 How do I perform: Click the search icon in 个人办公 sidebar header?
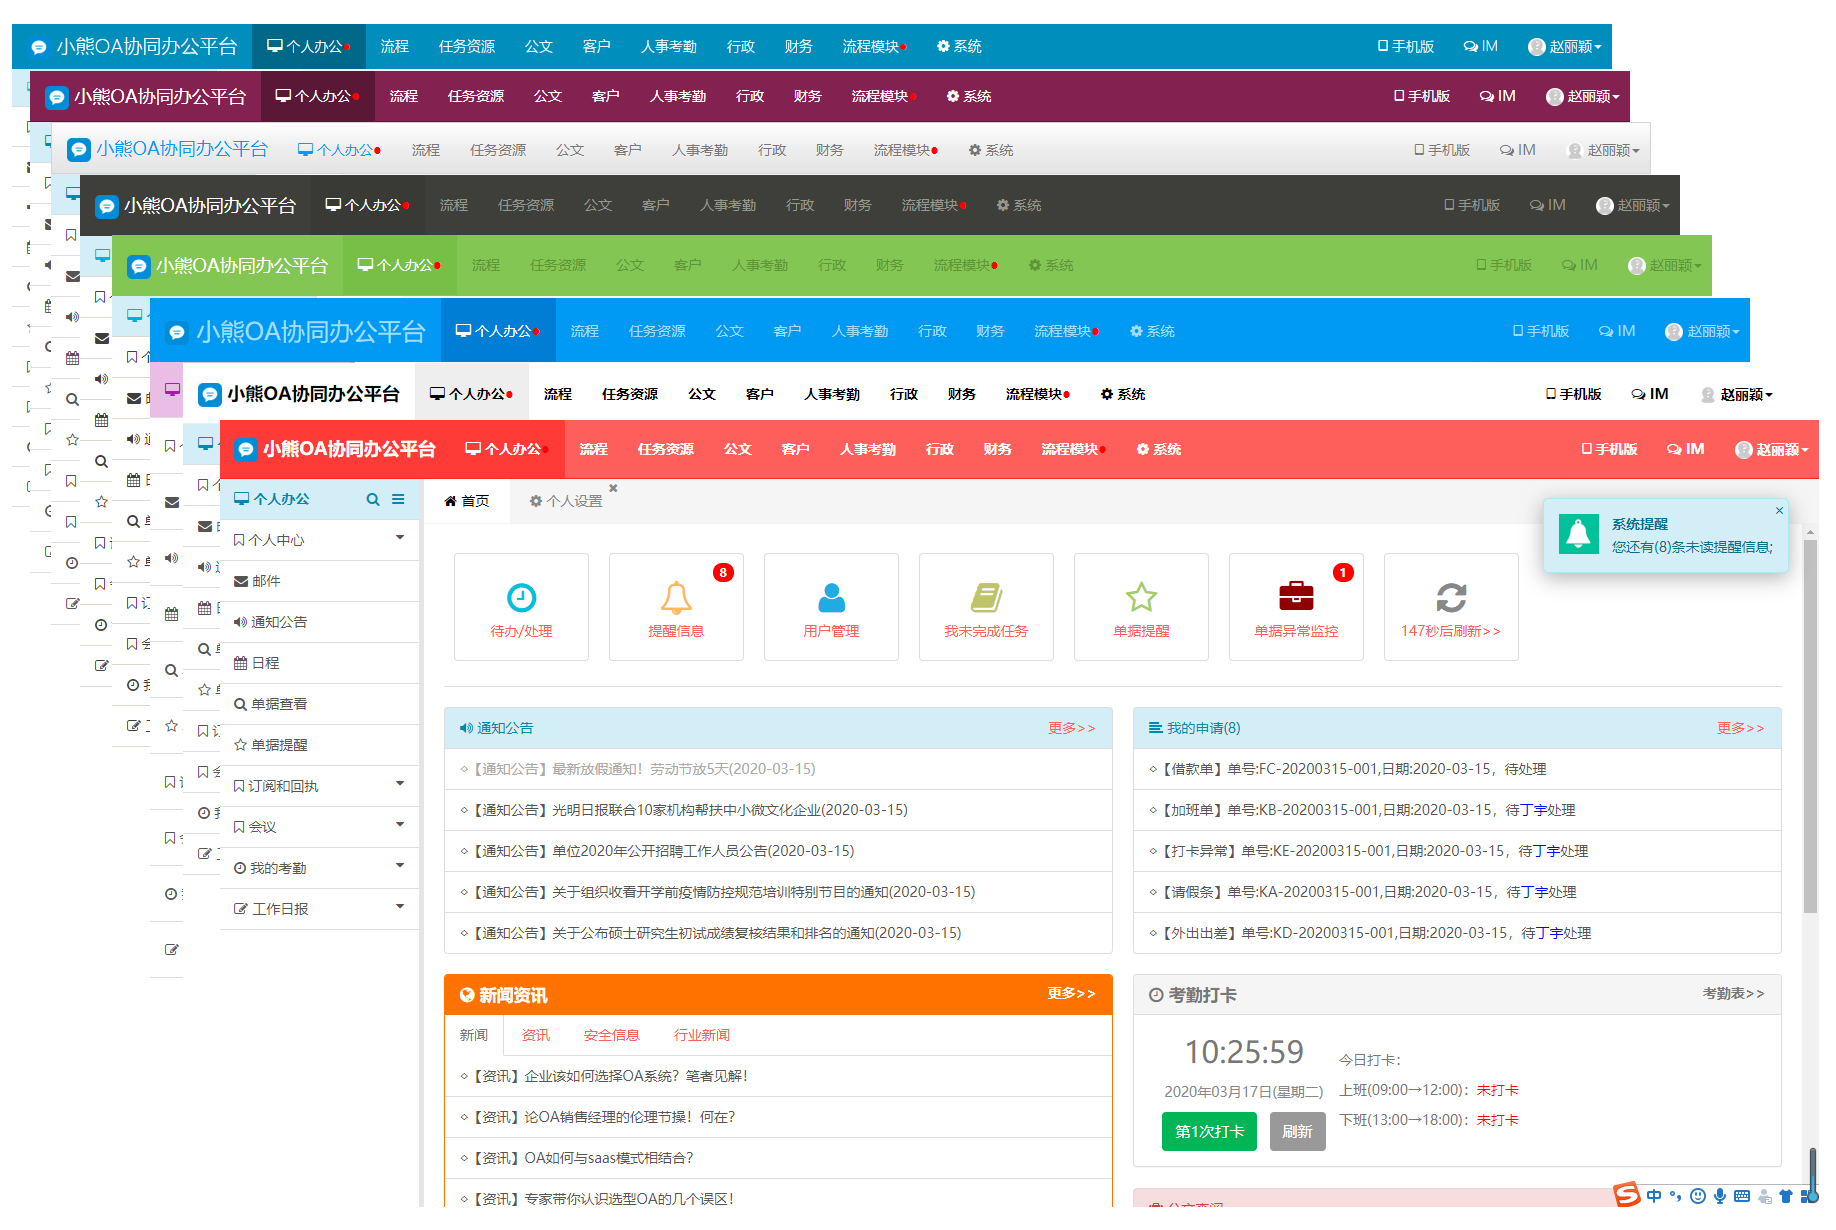[373, 499]
